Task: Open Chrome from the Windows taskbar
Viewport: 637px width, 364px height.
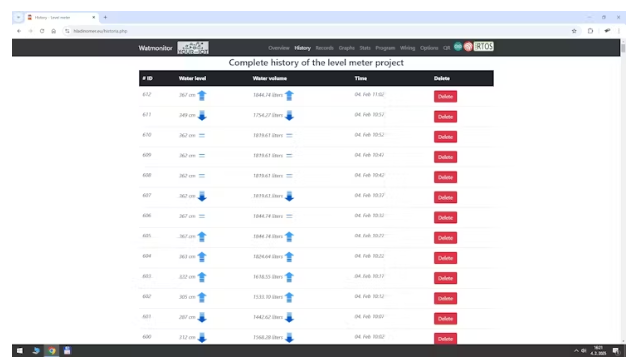Action: tap(52, 351)
